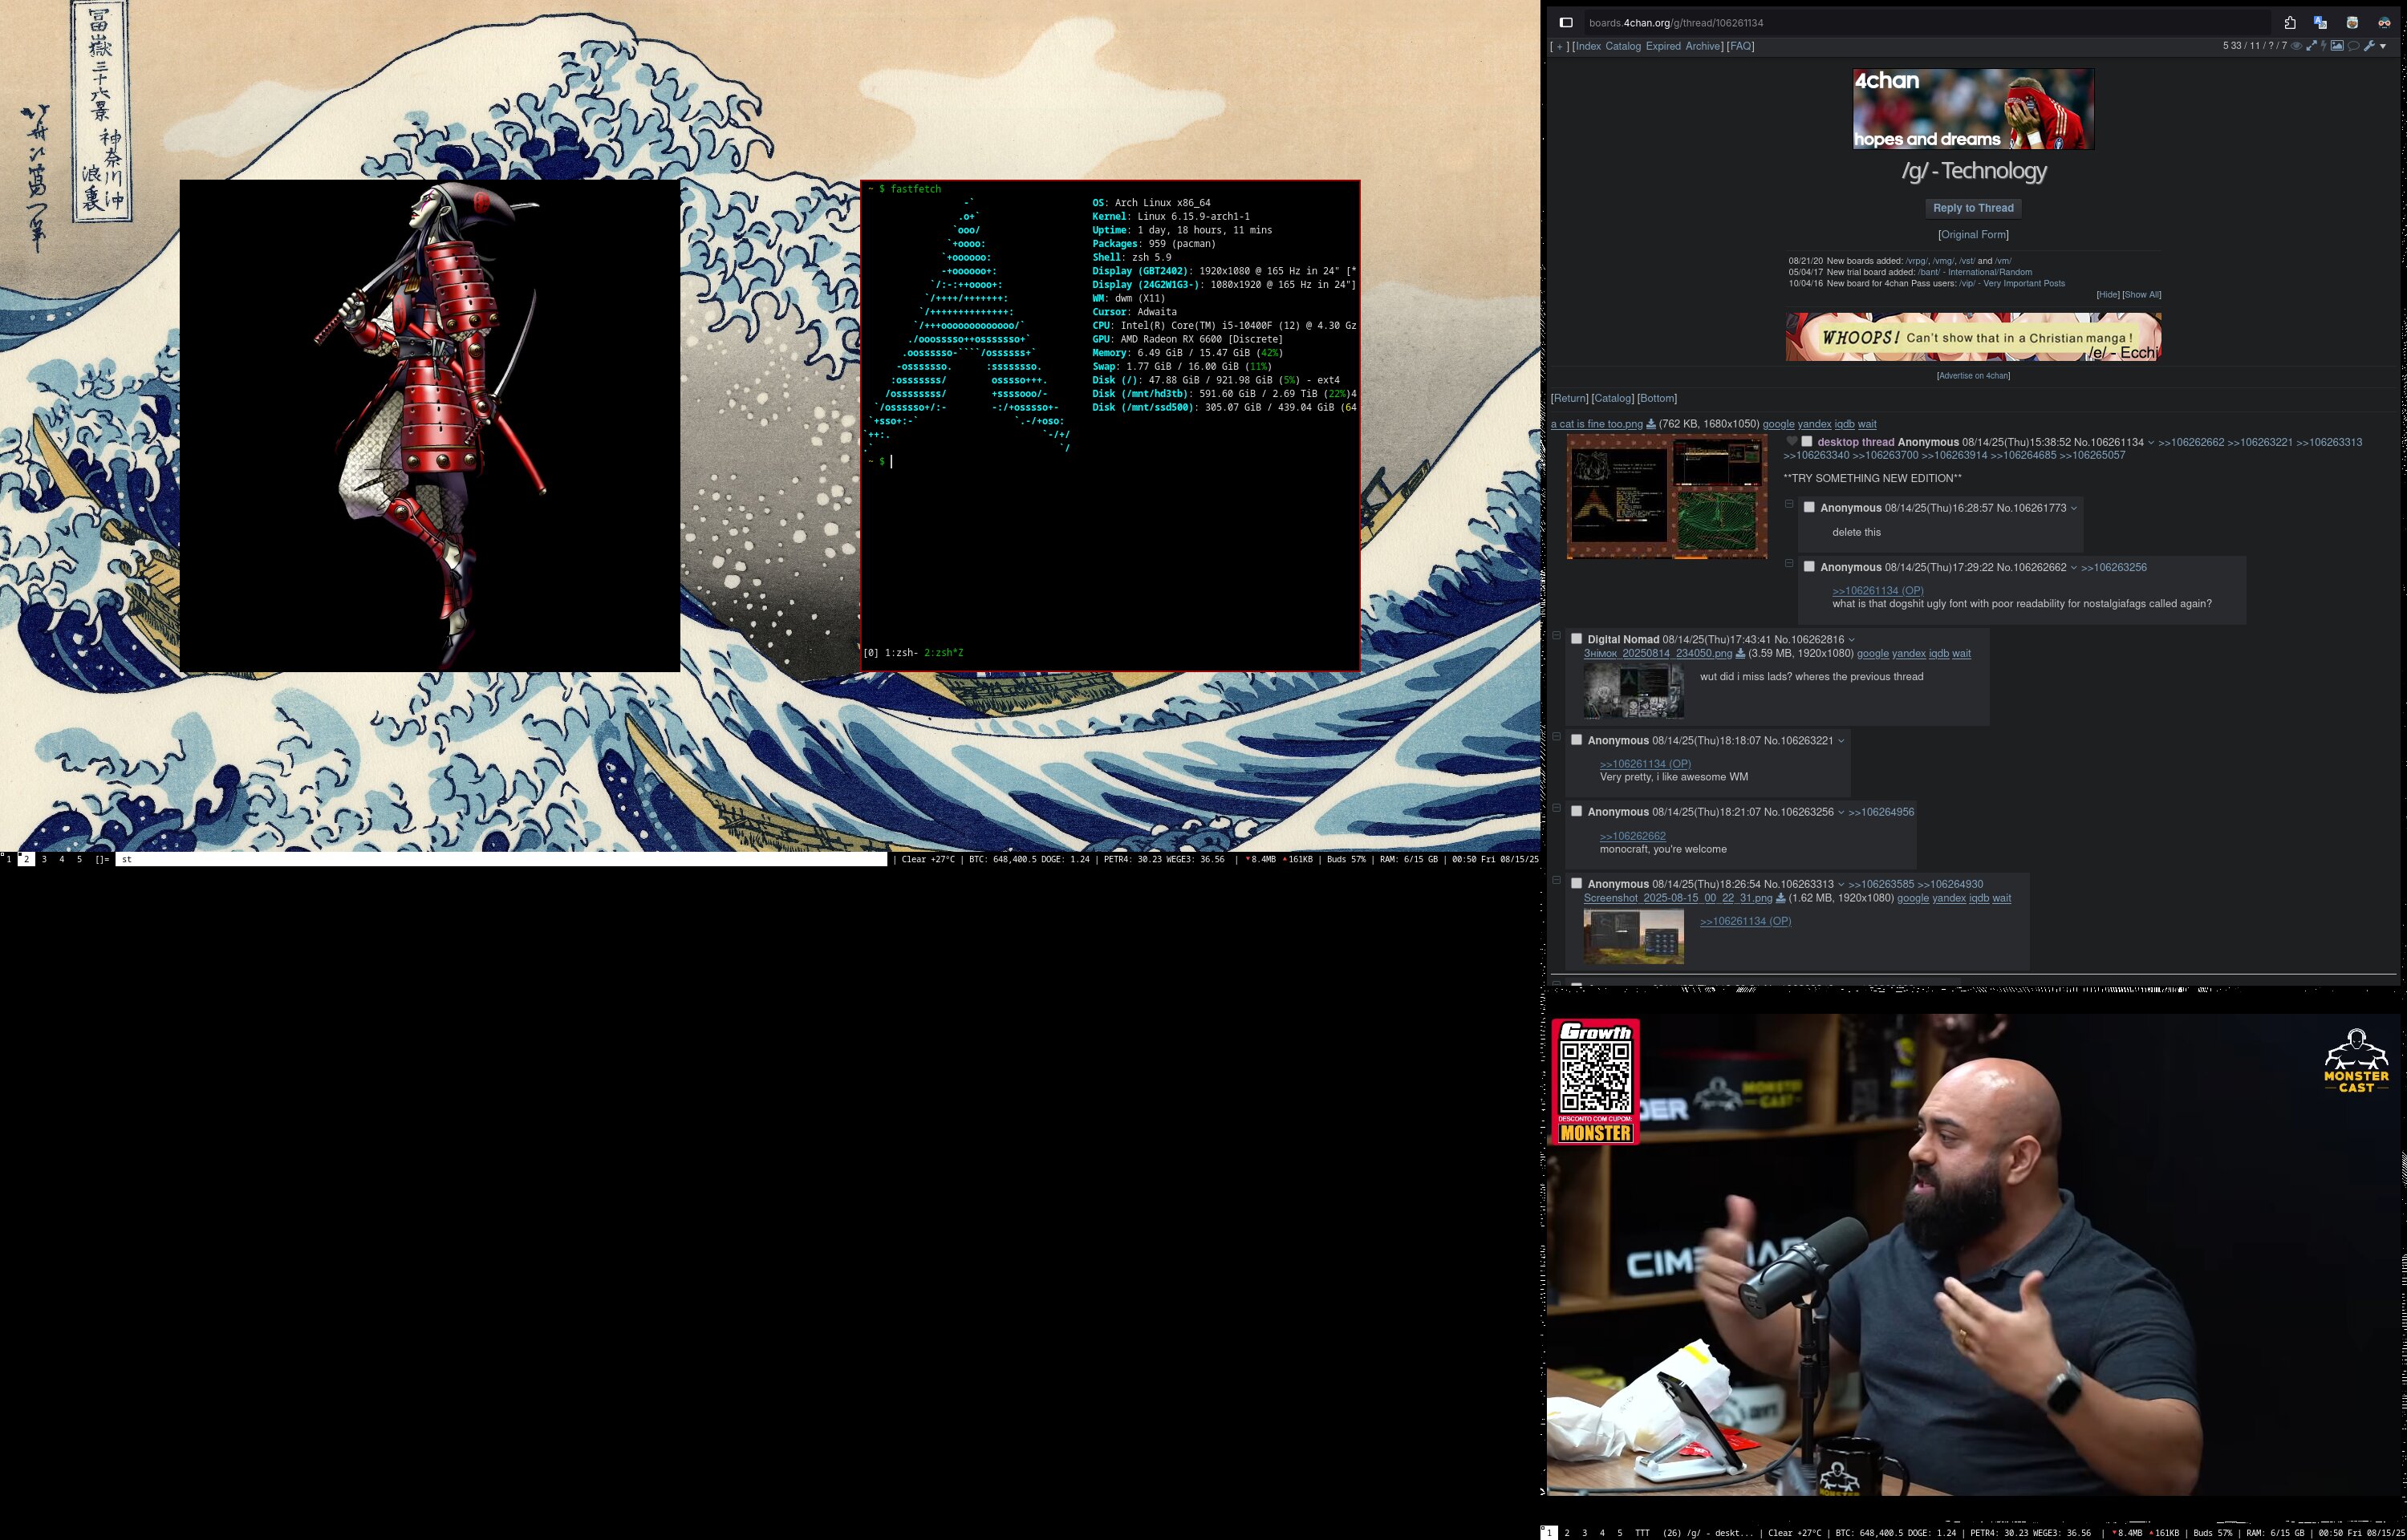Collapse the reply No.106261773 with minus box
Screen dimensions: 2407x1540
(x=1789, y=504)
